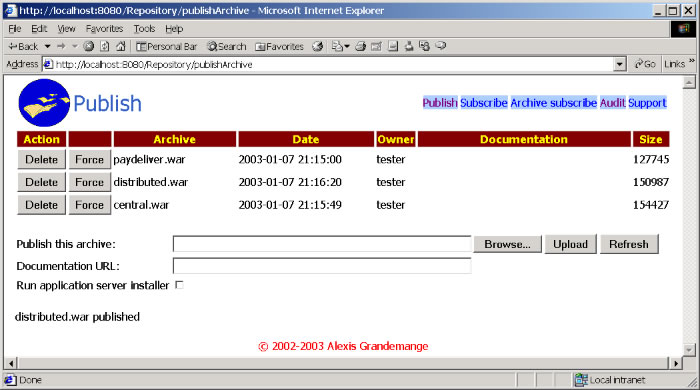Stop loading with the Stop icon

[88, 46]
